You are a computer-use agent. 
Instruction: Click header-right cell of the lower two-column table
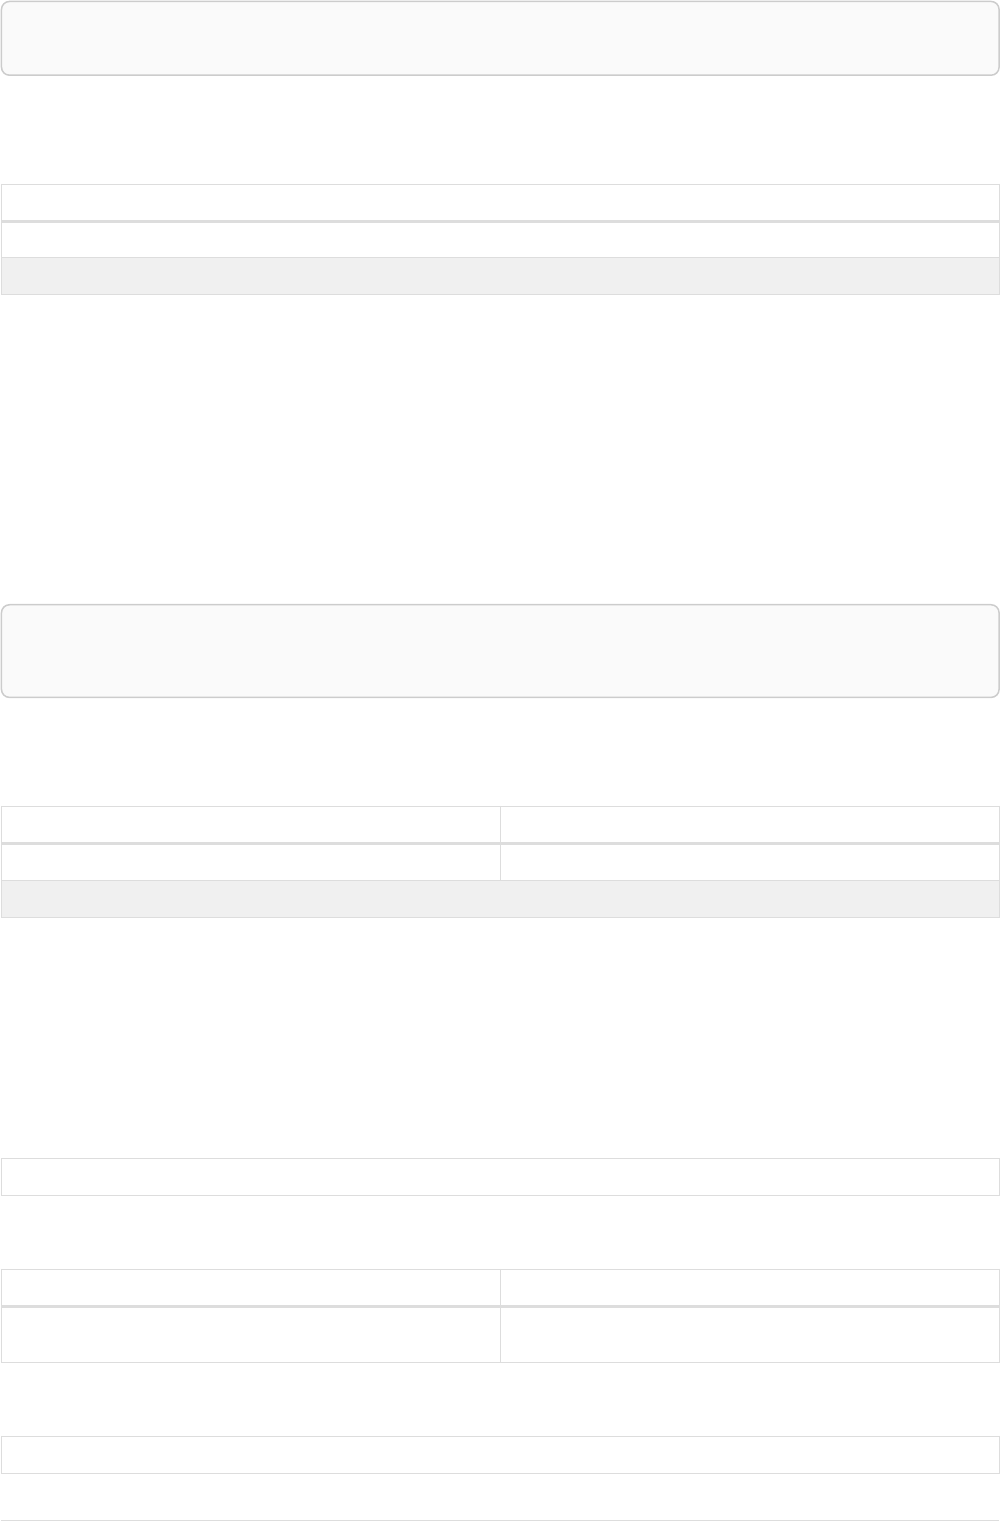pos(750,1288)
